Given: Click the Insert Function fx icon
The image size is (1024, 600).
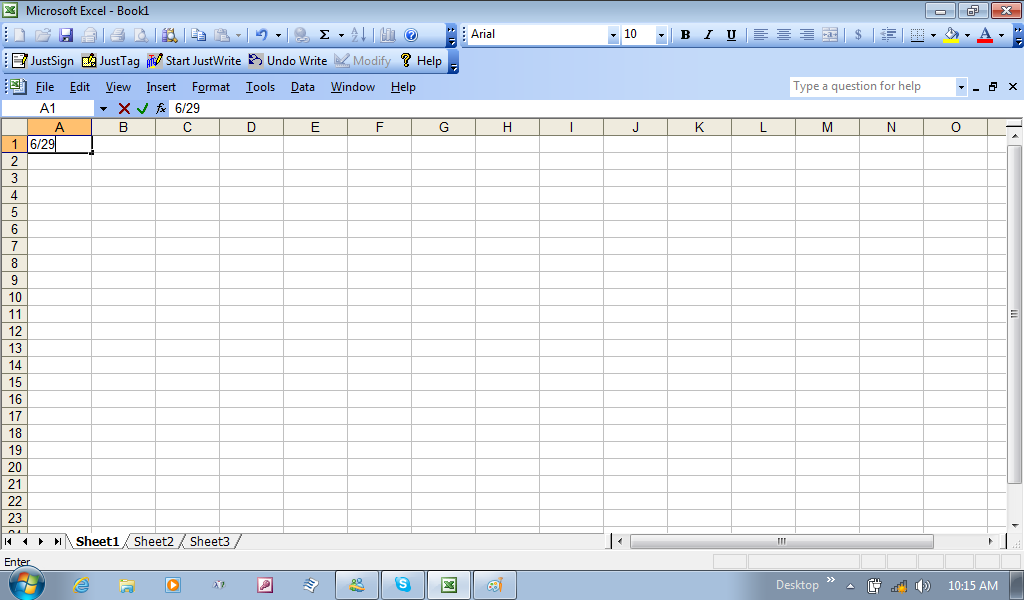Looking at the screenshot, I should click(160, 108).
